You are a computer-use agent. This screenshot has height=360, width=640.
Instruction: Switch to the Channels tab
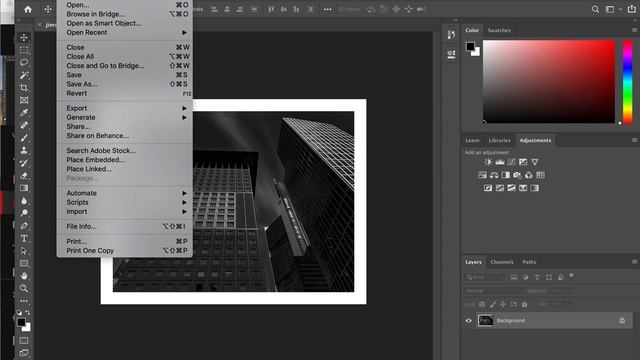pos(502,262)
